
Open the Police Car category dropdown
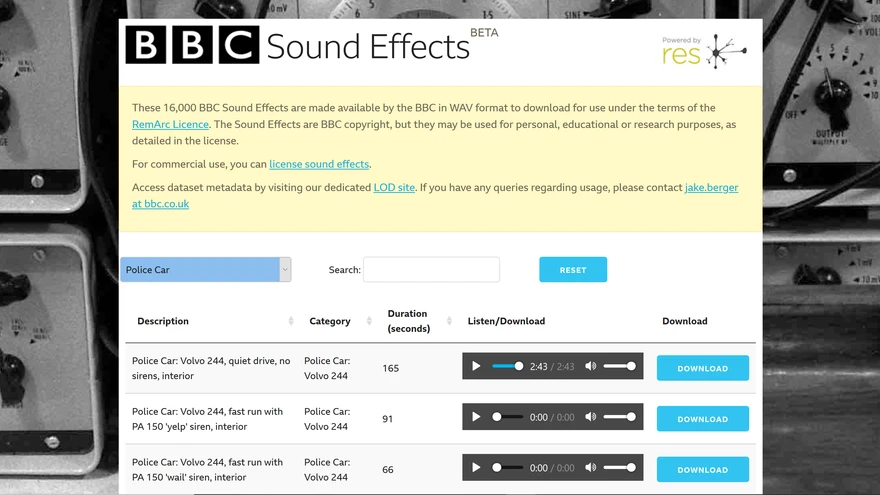(x=205, y=269)
